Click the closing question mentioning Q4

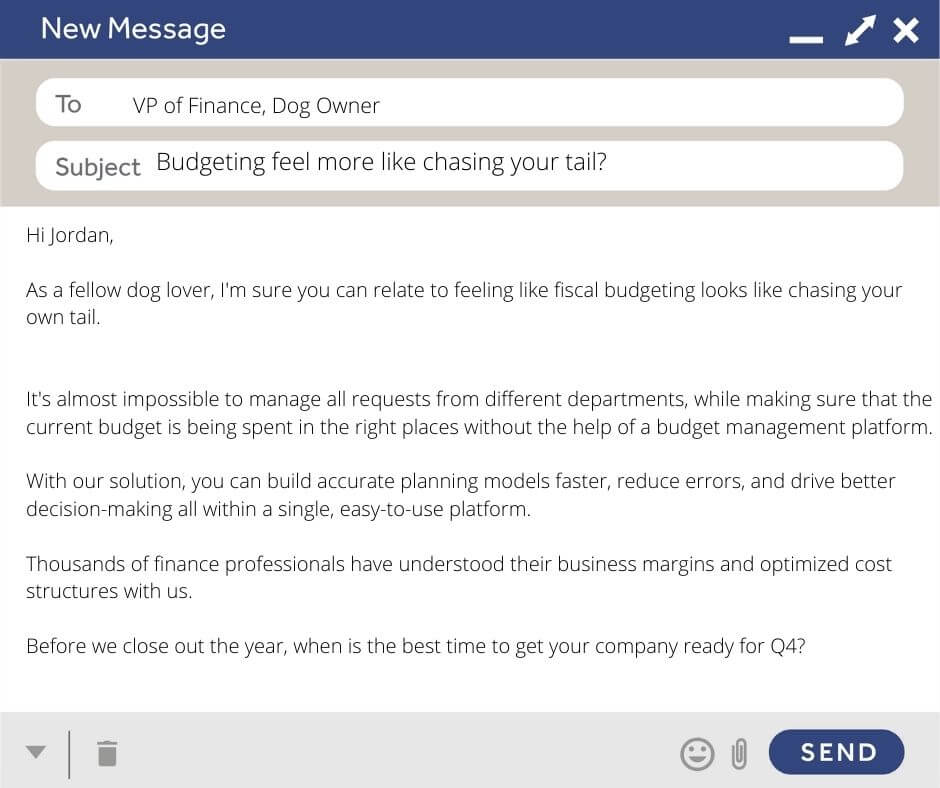(x=415, y=646)
